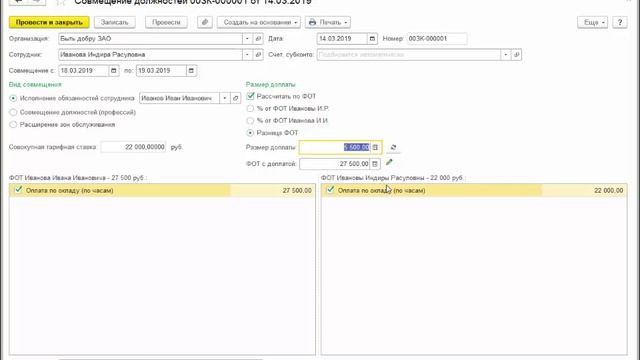Open the Счет, субконто link icon

(x=516, y=55)
